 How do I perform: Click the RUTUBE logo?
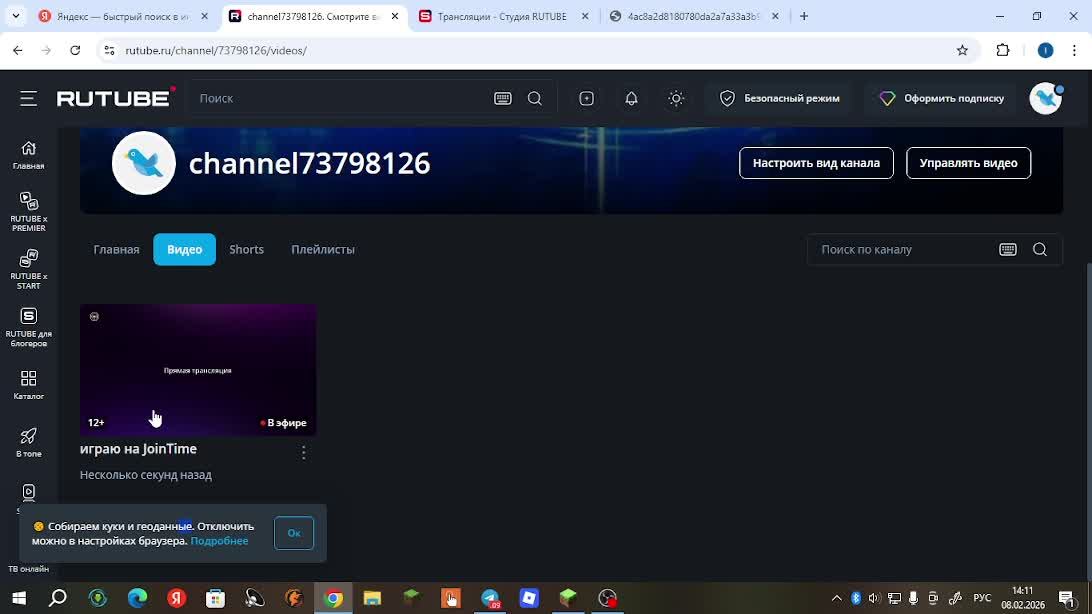tap(116, 97)
